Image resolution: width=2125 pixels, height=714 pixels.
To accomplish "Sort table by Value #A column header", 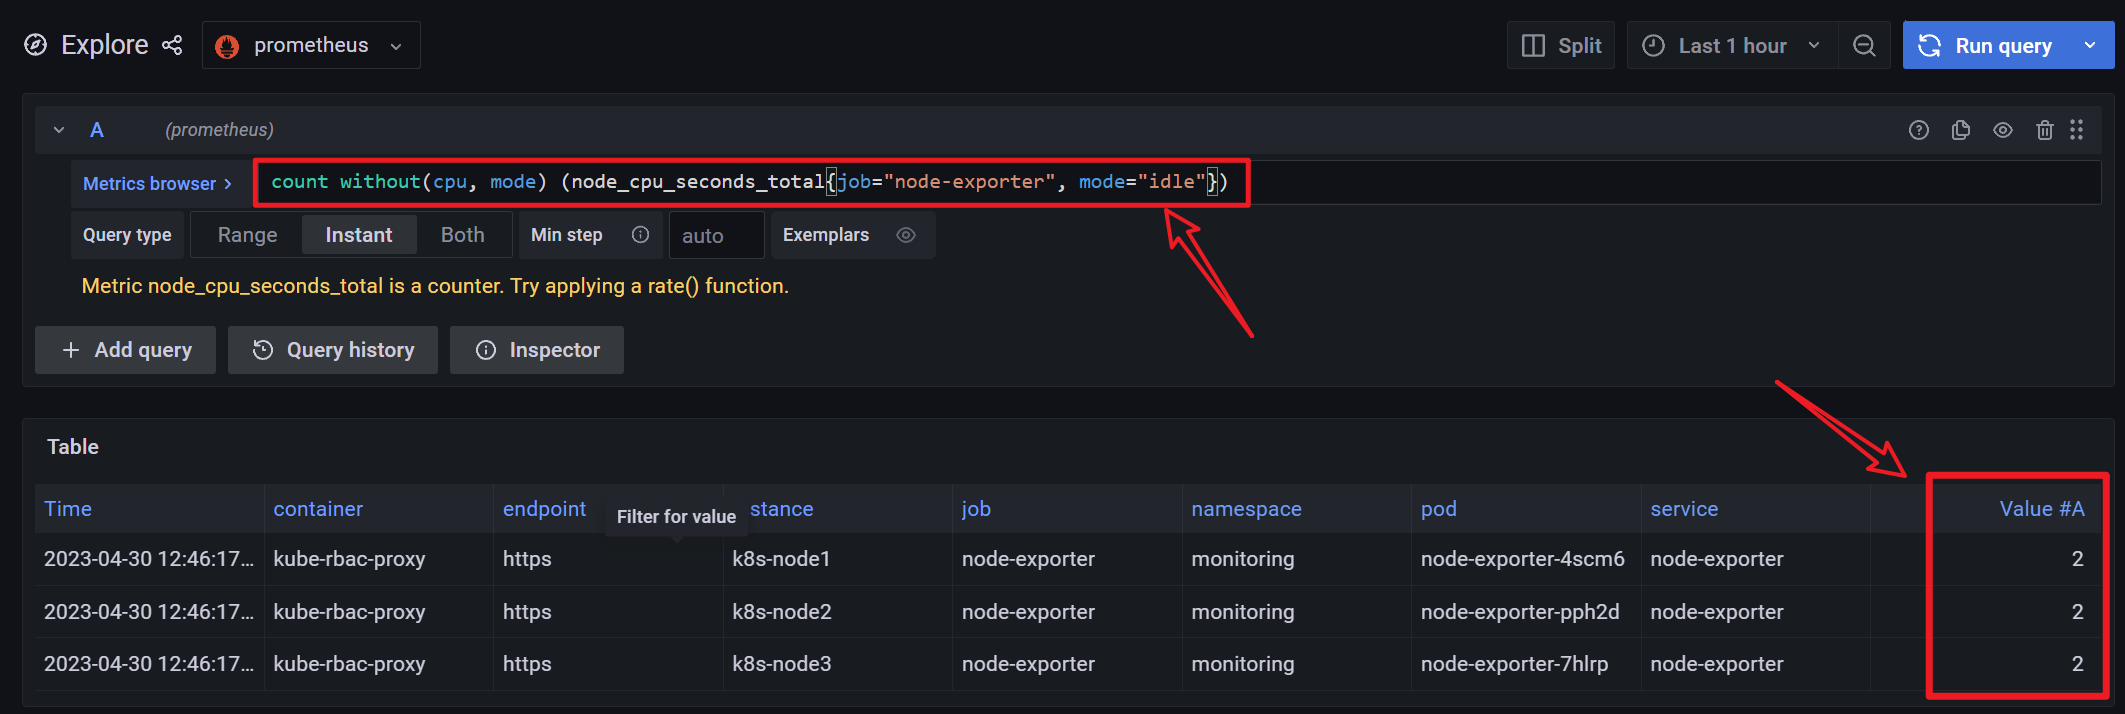I will [x=2041, y=509].
